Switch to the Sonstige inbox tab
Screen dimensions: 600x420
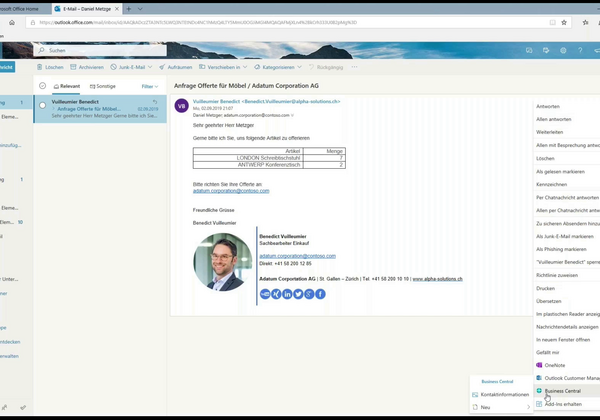[103, 86]
